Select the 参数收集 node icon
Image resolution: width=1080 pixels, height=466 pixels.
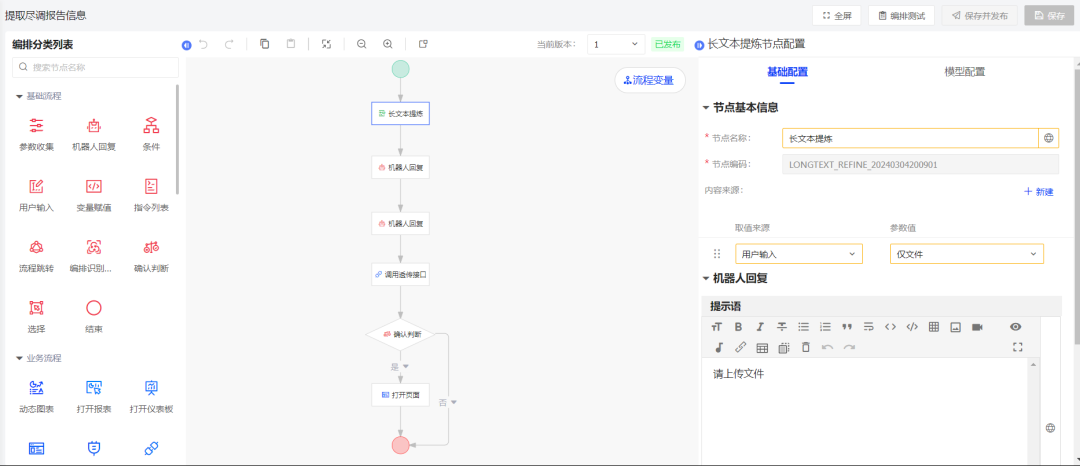tap(36, 126)
